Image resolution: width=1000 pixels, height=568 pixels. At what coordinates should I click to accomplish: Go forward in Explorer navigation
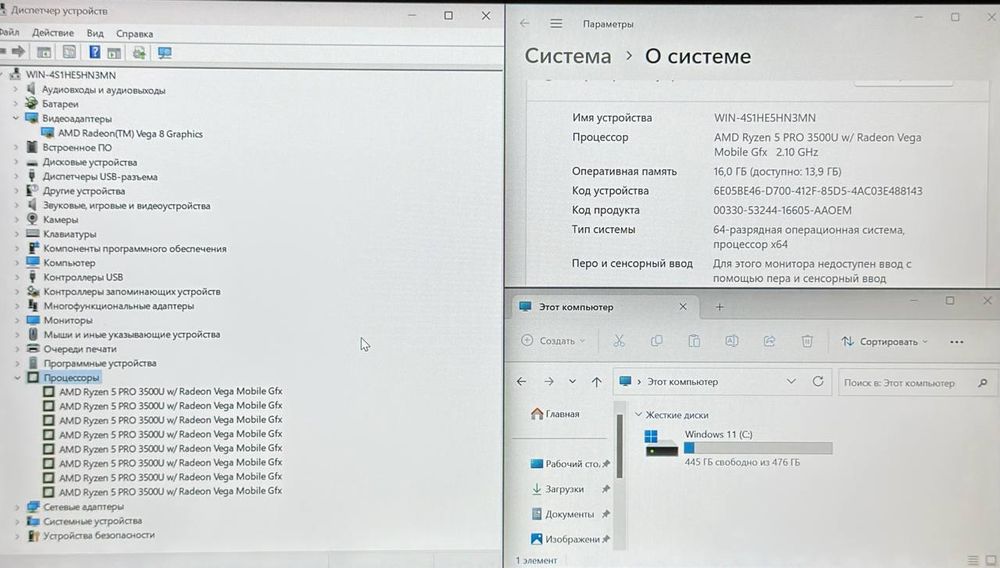(x=548, y=381)
